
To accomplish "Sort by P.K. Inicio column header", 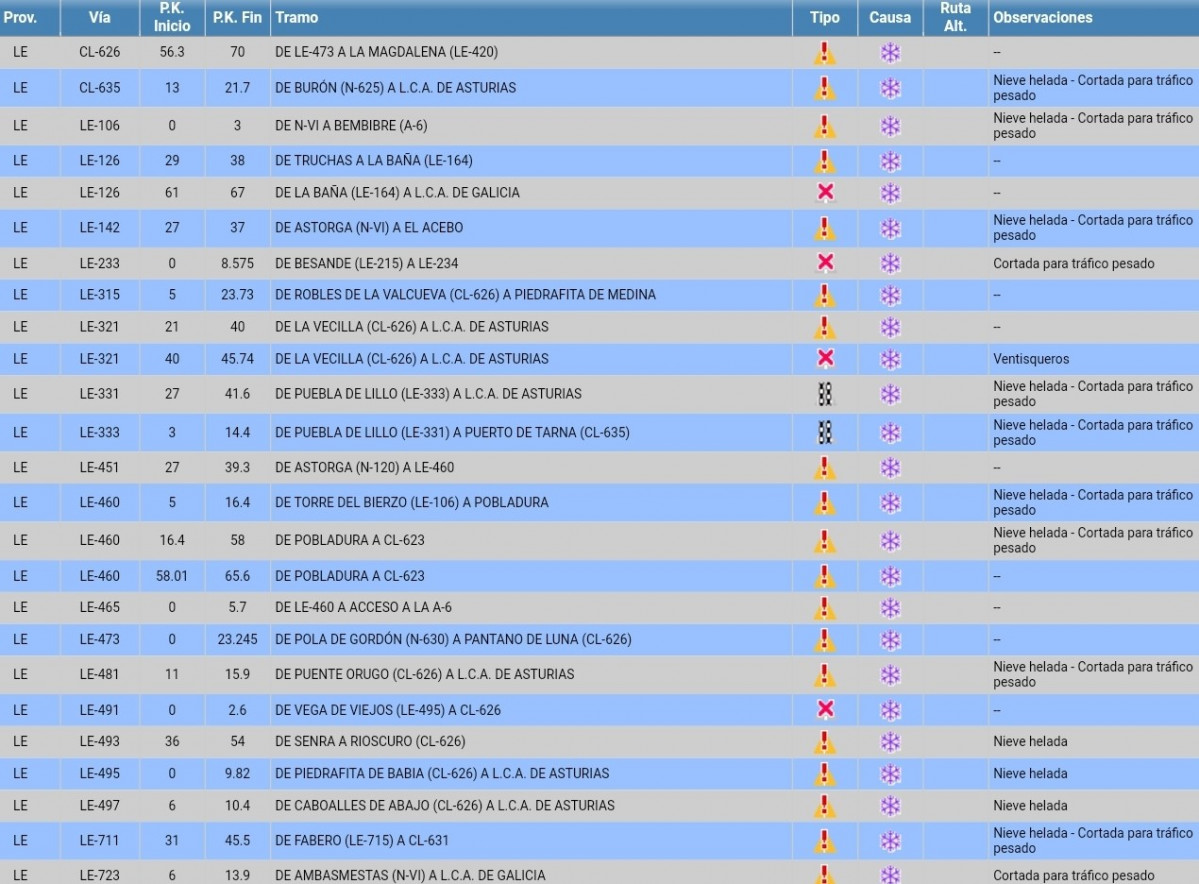I will click(x=172, y=18).
